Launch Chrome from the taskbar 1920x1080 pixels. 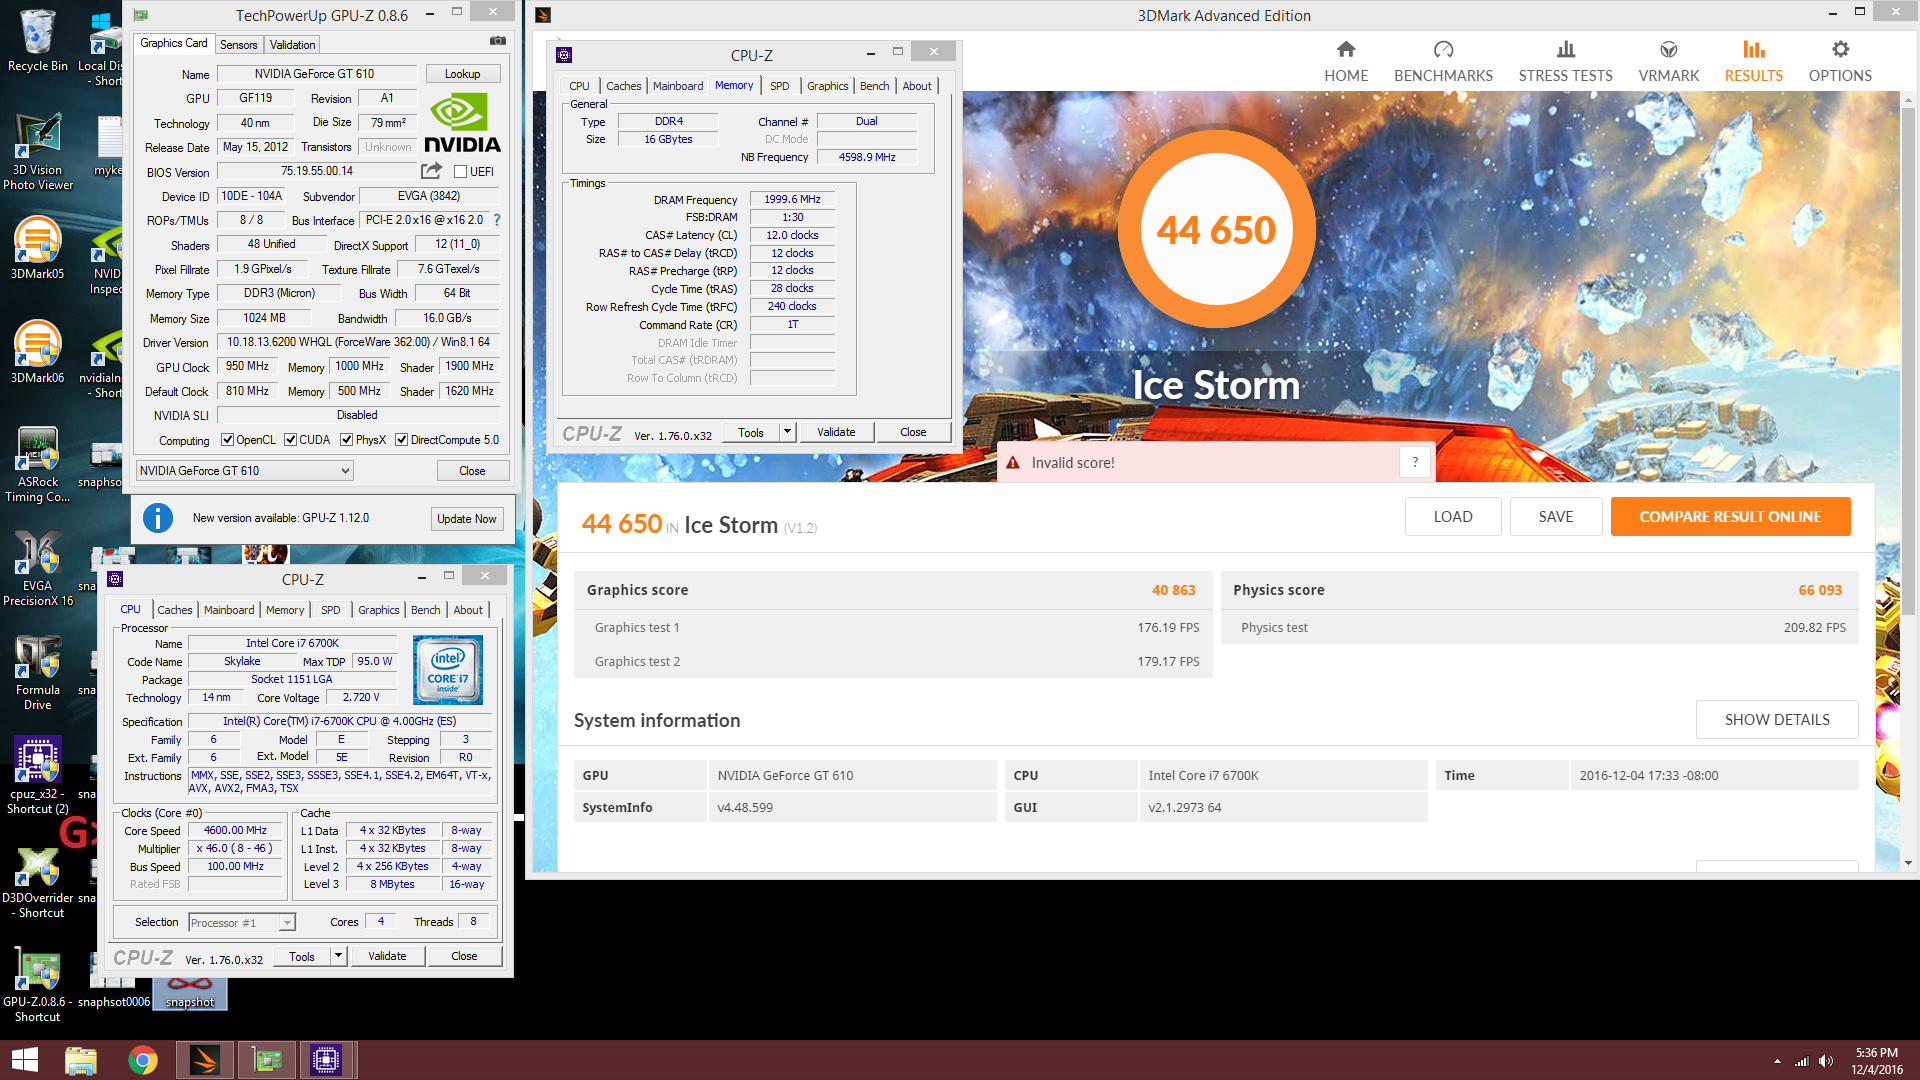pyautogui.click(x=143, y=1060)
